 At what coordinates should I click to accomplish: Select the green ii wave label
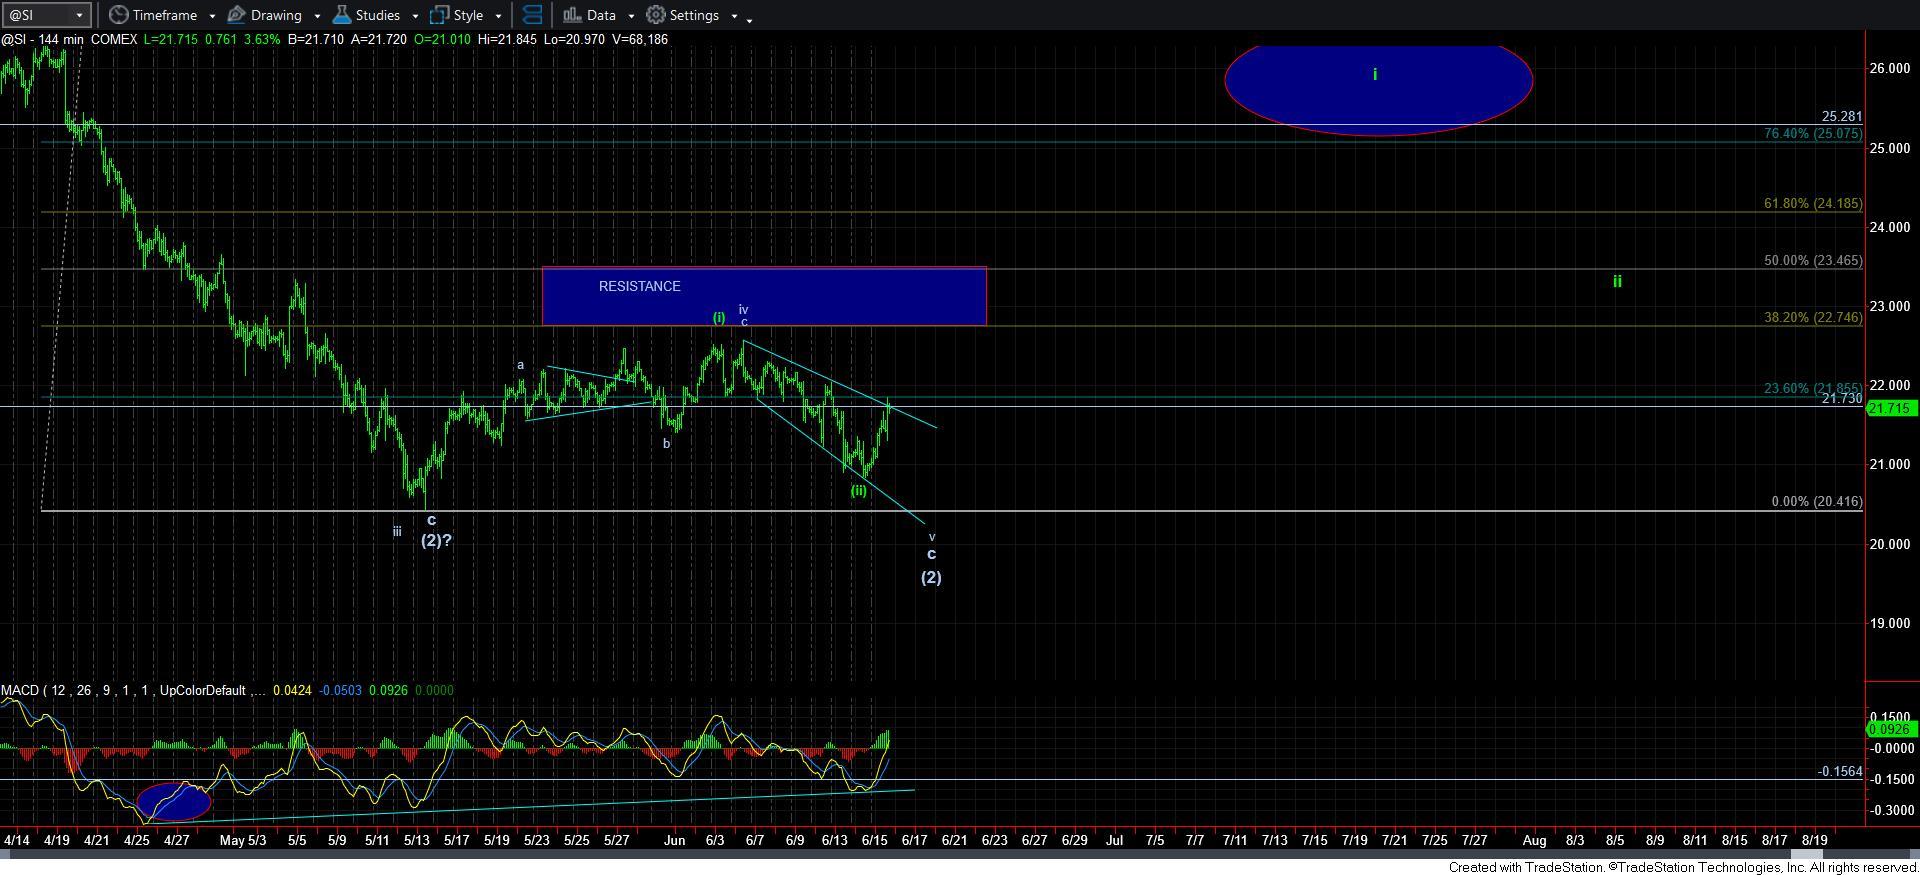click(1617, 282)
